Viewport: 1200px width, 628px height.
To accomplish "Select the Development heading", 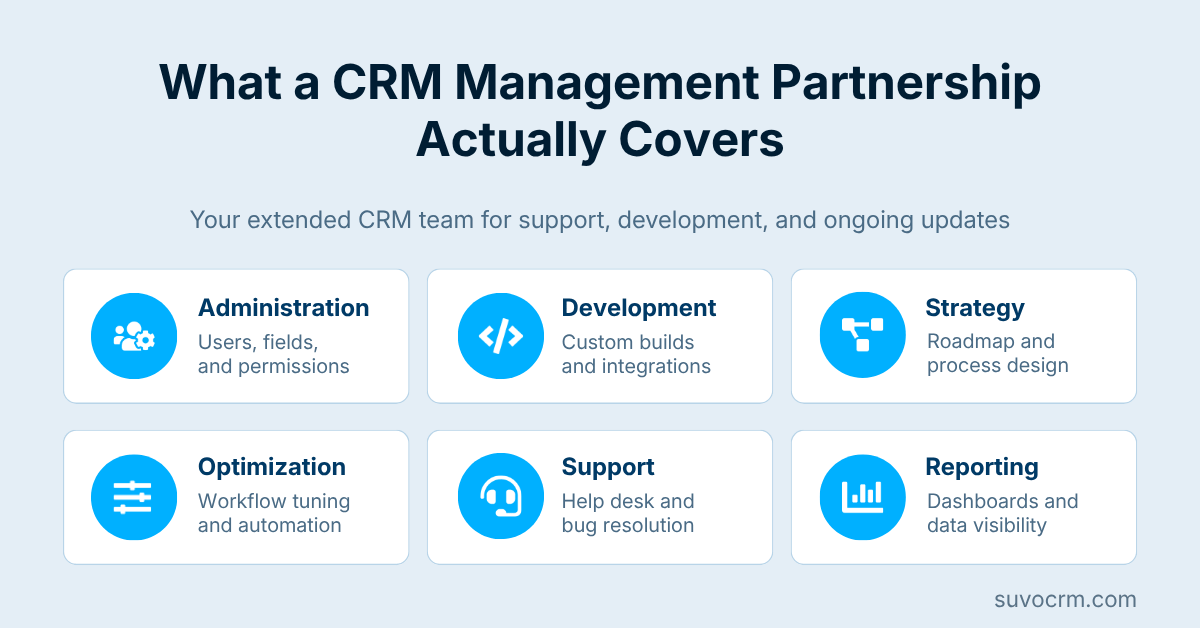I will [x=639, y=308].
